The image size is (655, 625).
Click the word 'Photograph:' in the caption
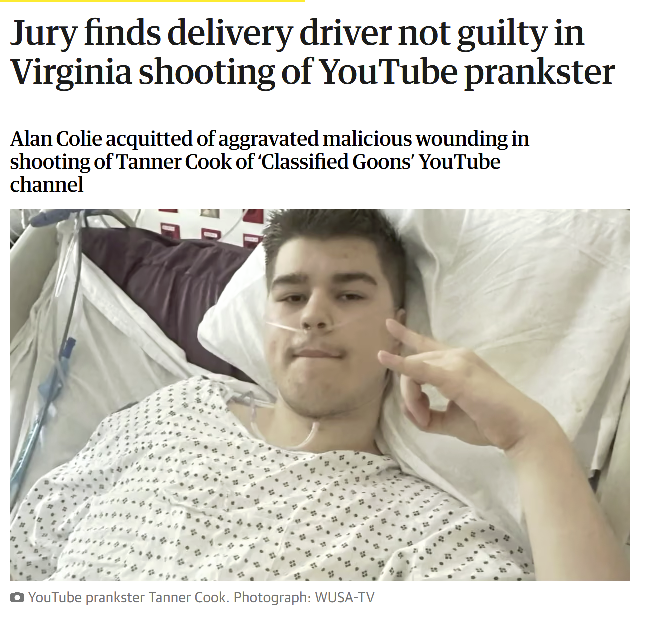[x=272, y=597]
